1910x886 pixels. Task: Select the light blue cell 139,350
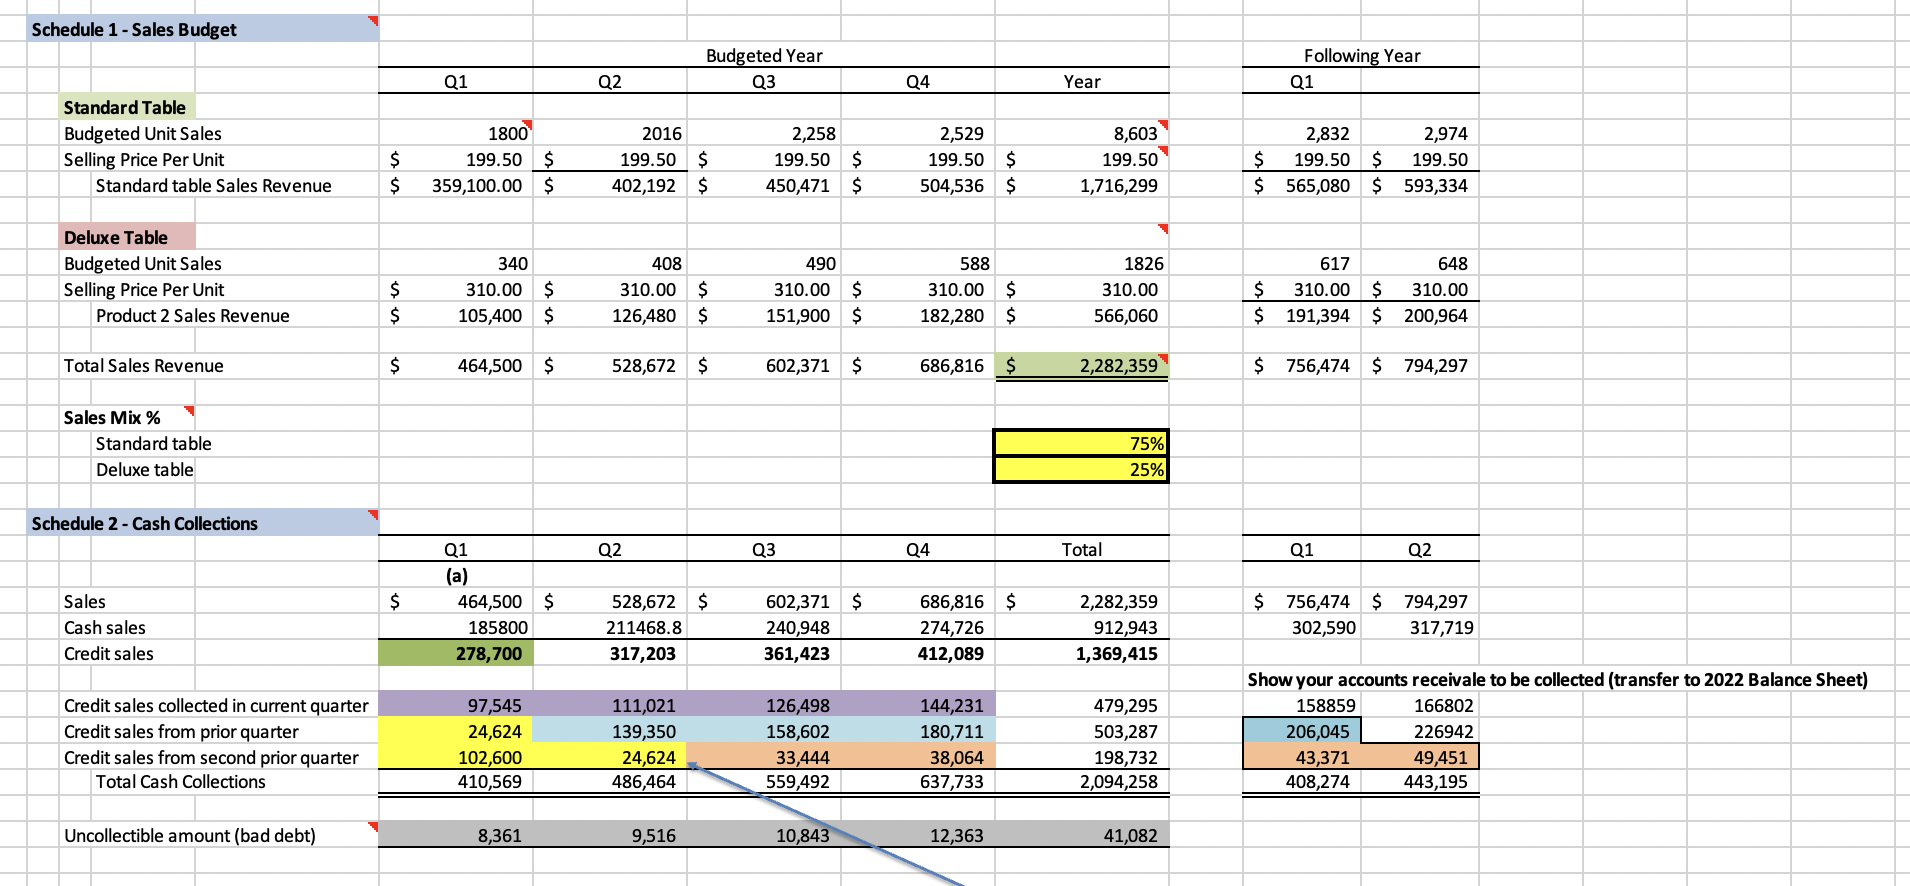pyautogui.click(x=610, y=731)
